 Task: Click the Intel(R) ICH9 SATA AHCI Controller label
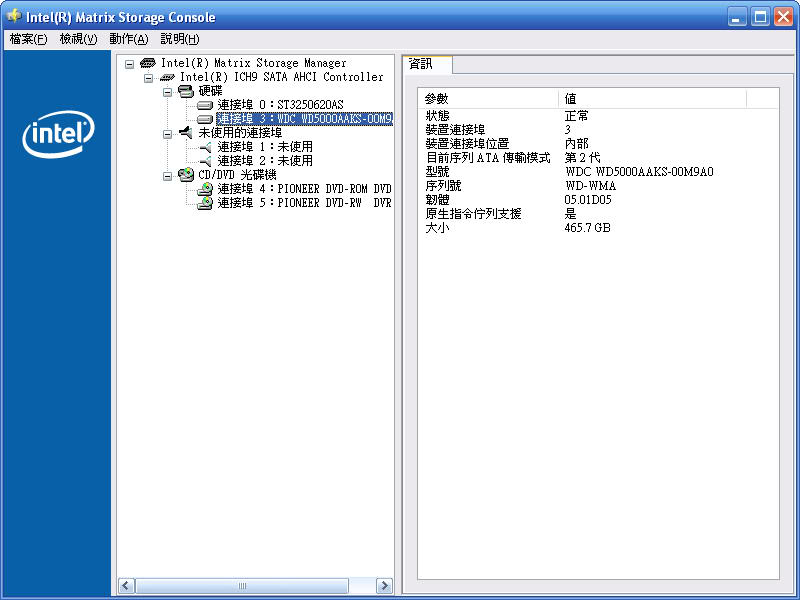[x=282, y=77]
